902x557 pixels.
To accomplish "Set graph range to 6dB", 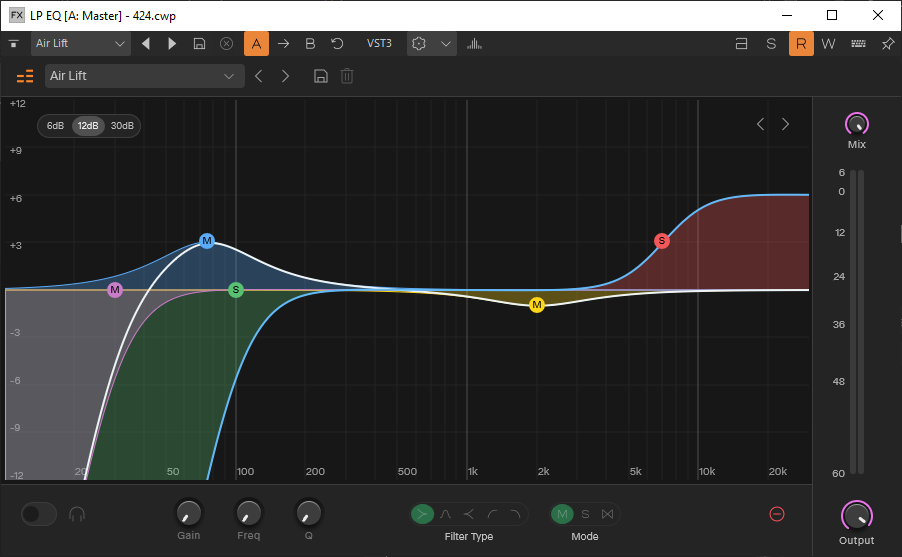I will click(x=55, y=125).
